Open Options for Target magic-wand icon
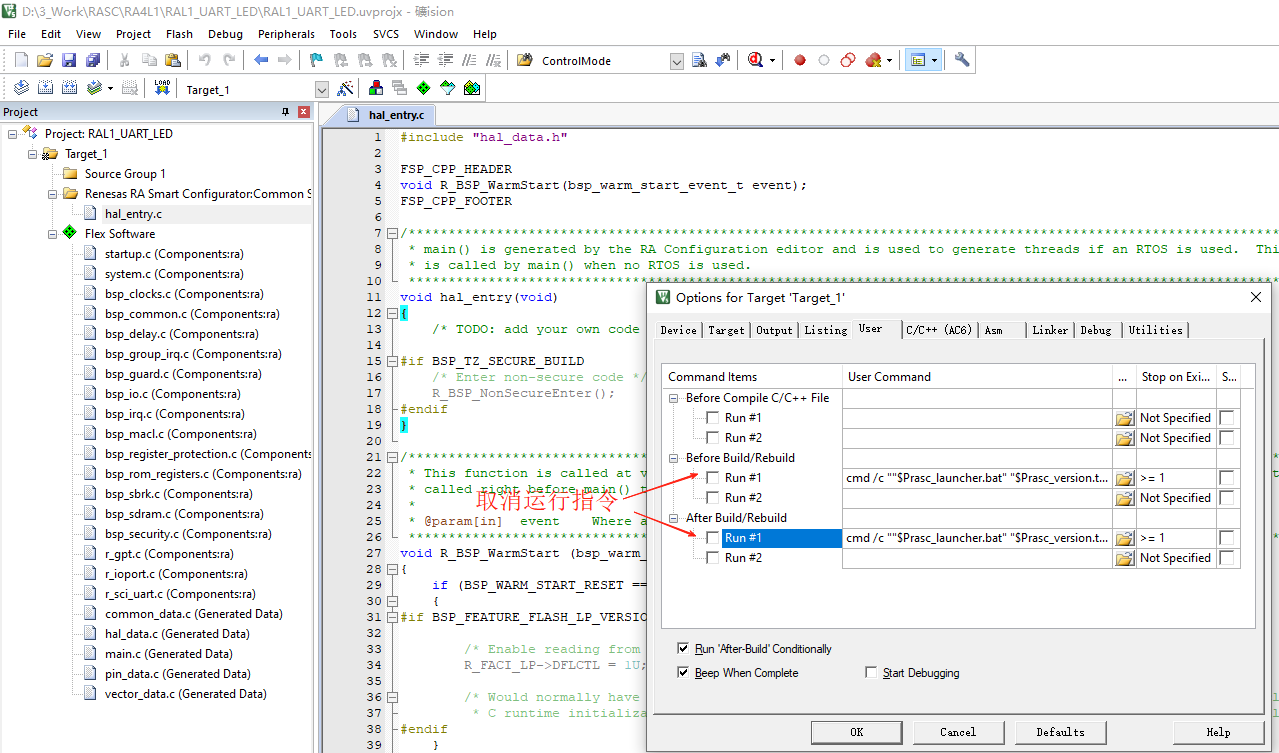The height and width of the screenshot is (753, 1279). [x=345, y=88]
